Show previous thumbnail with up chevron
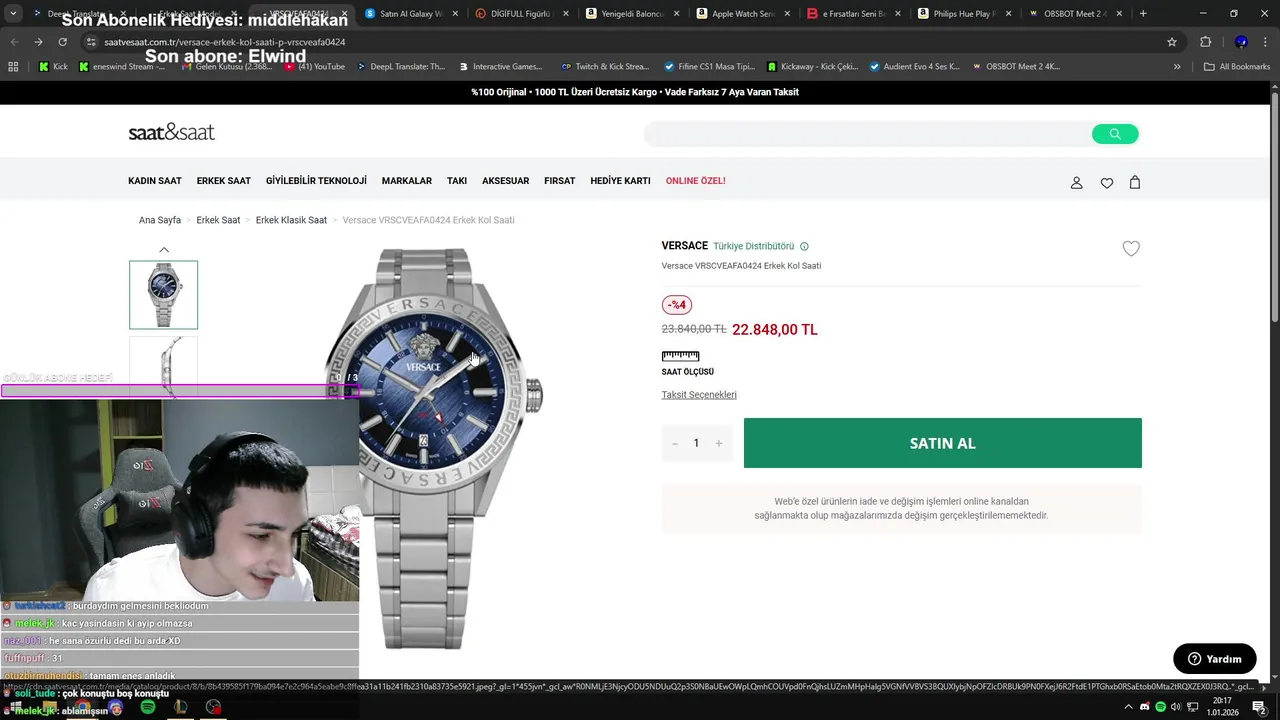1280x720 pixels. [164, 250]
